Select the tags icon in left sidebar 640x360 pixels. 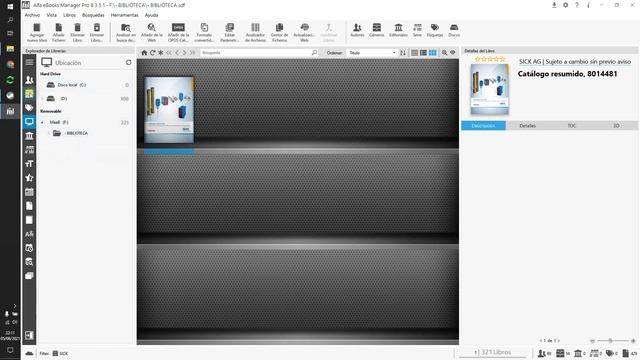[x=29, y=108]
